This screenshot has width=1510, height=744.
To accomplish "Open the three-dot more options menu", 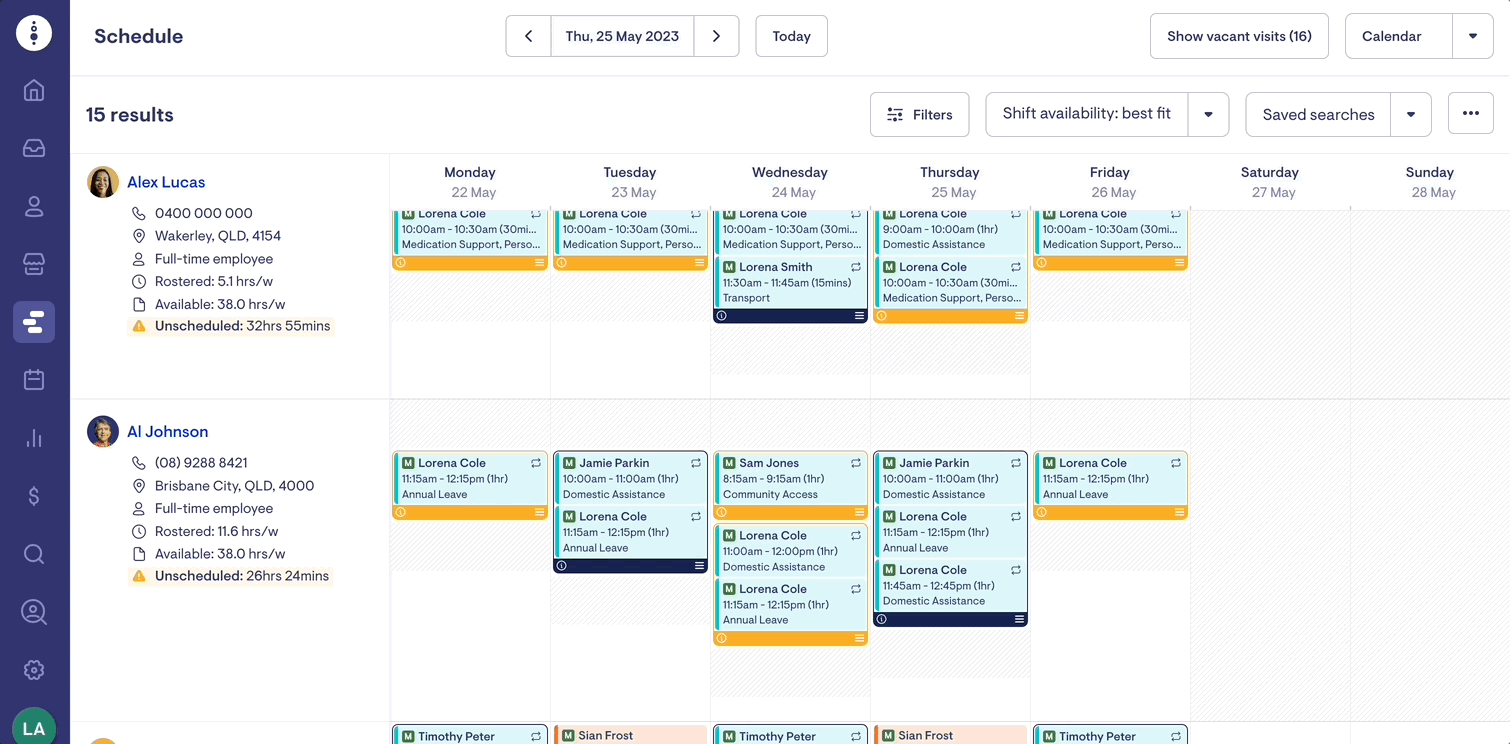I will pyautogui.click(x=1470, y=114).
